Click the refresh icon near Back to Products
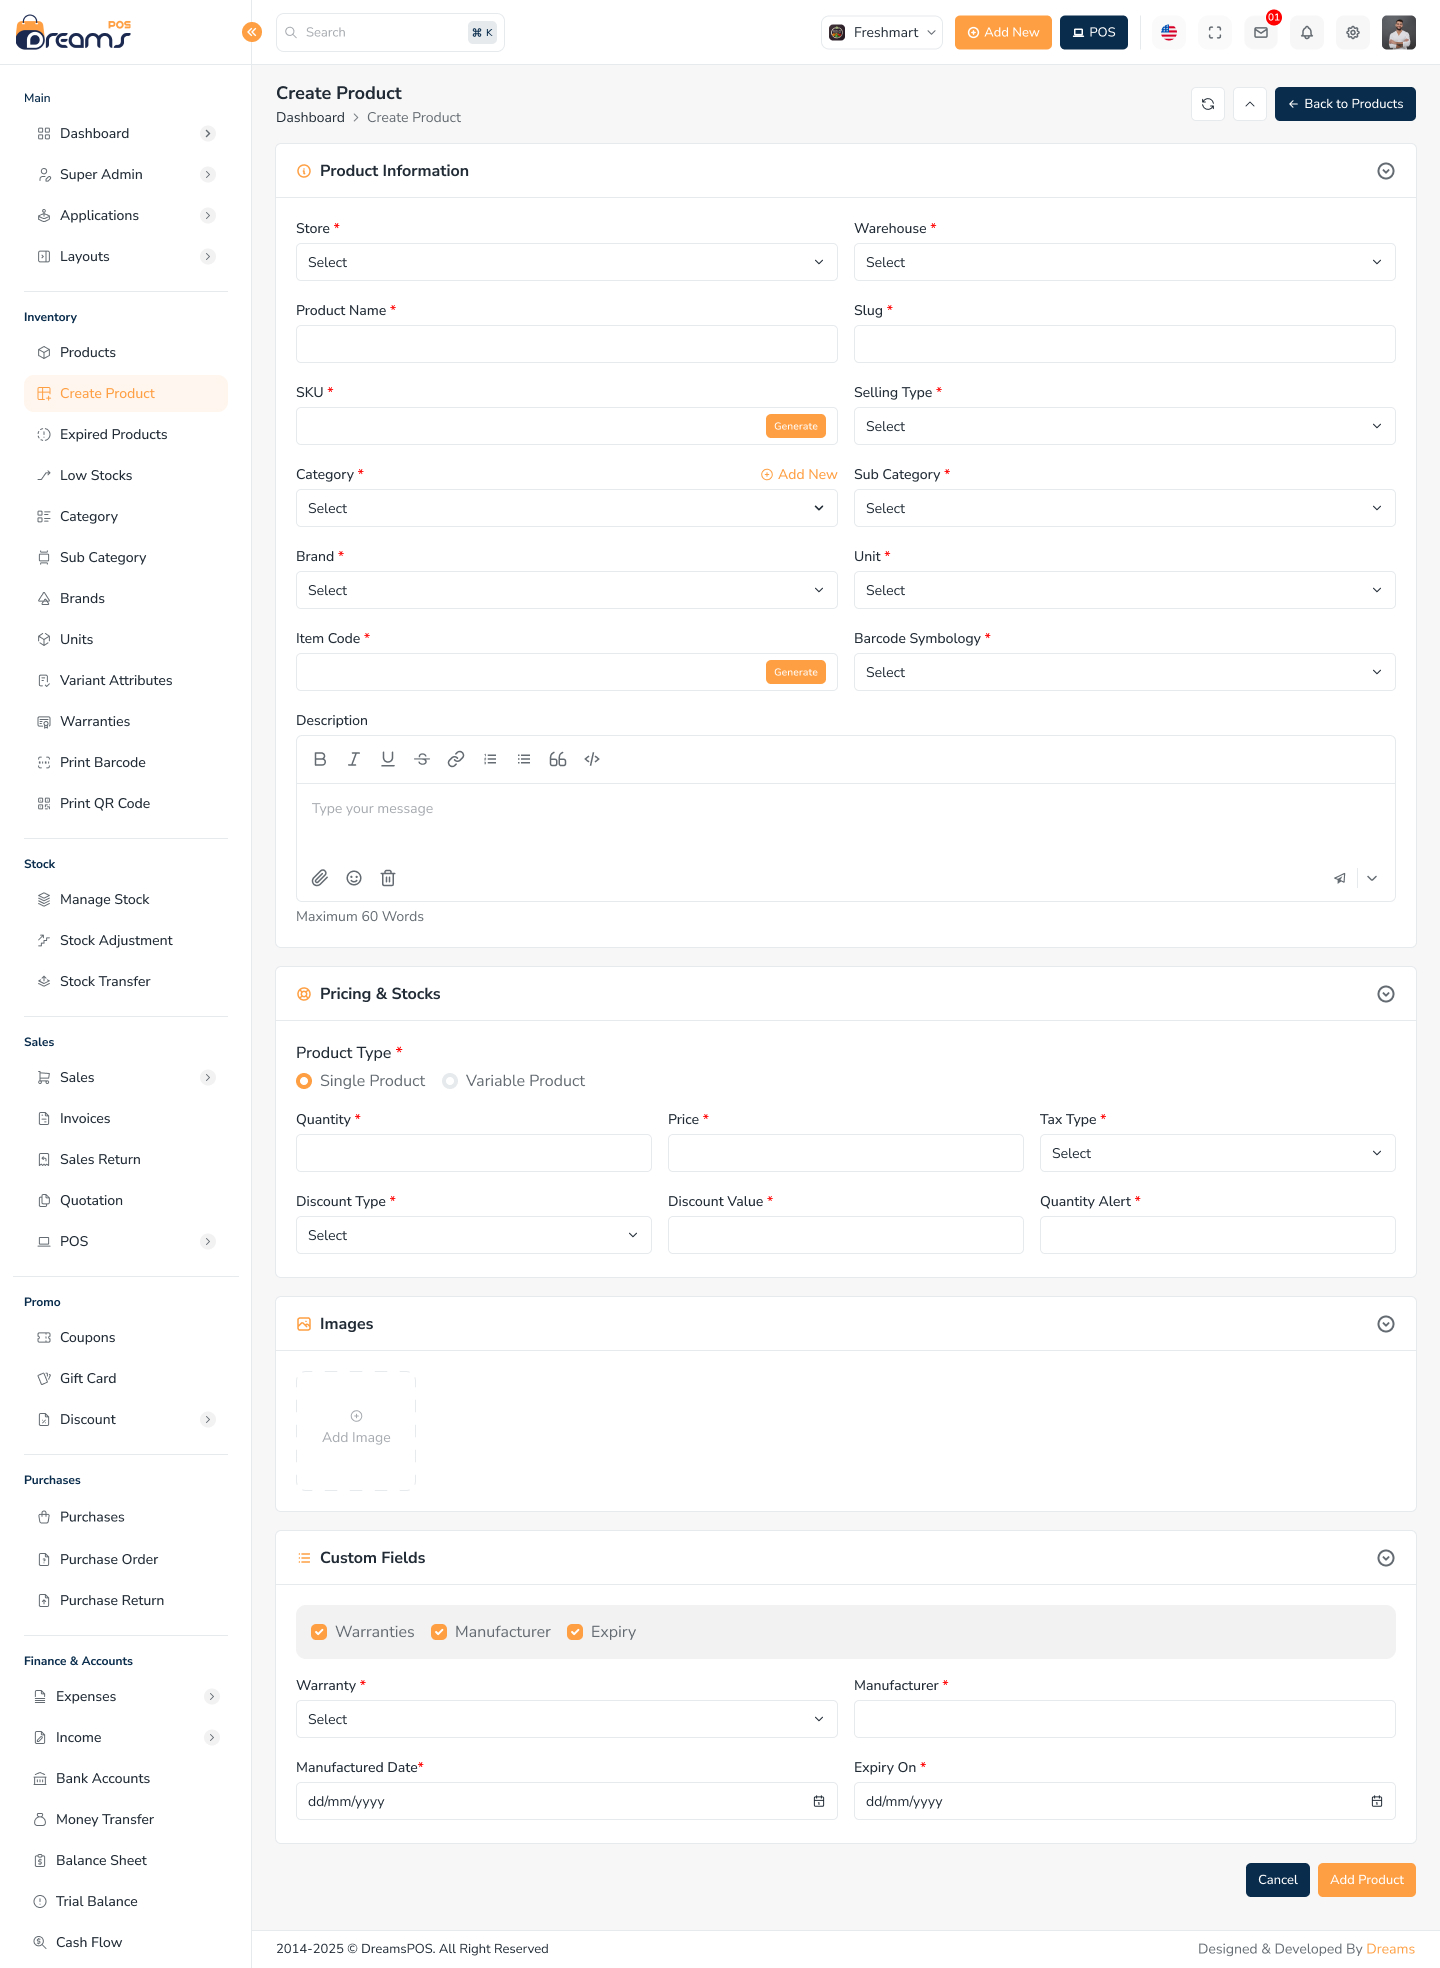The height and width of the screenshot is (1968, 1440). pos(1208,104)
